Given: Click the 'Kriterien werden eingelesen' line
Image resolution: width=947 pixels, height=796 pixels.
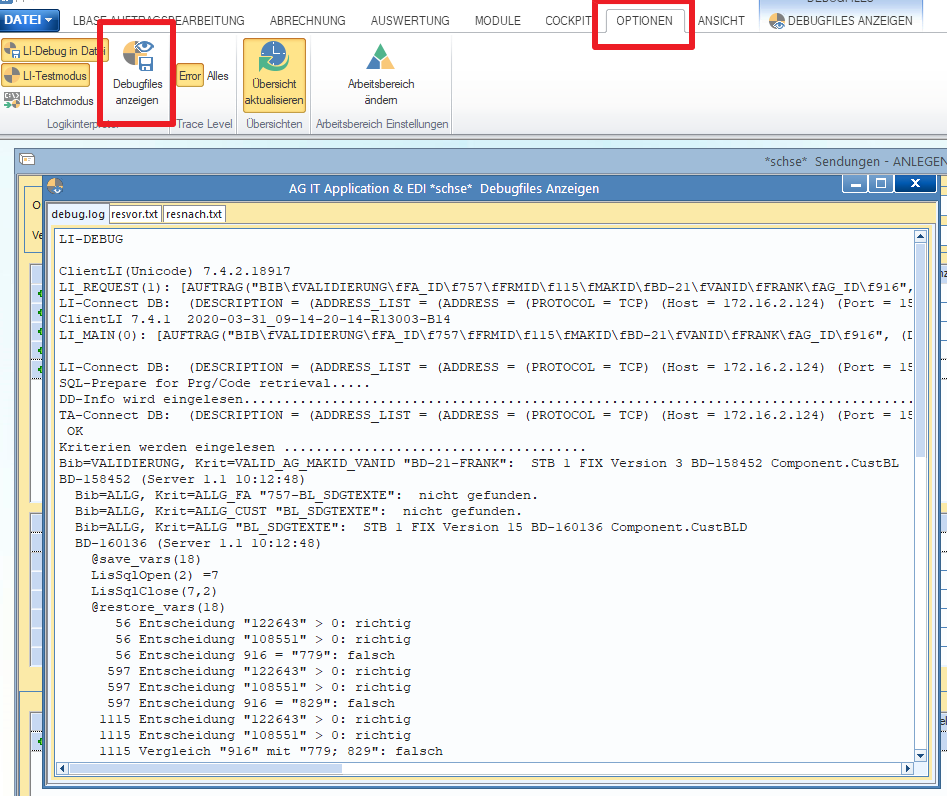Looking at the screenshot, I should pos(322,448).
